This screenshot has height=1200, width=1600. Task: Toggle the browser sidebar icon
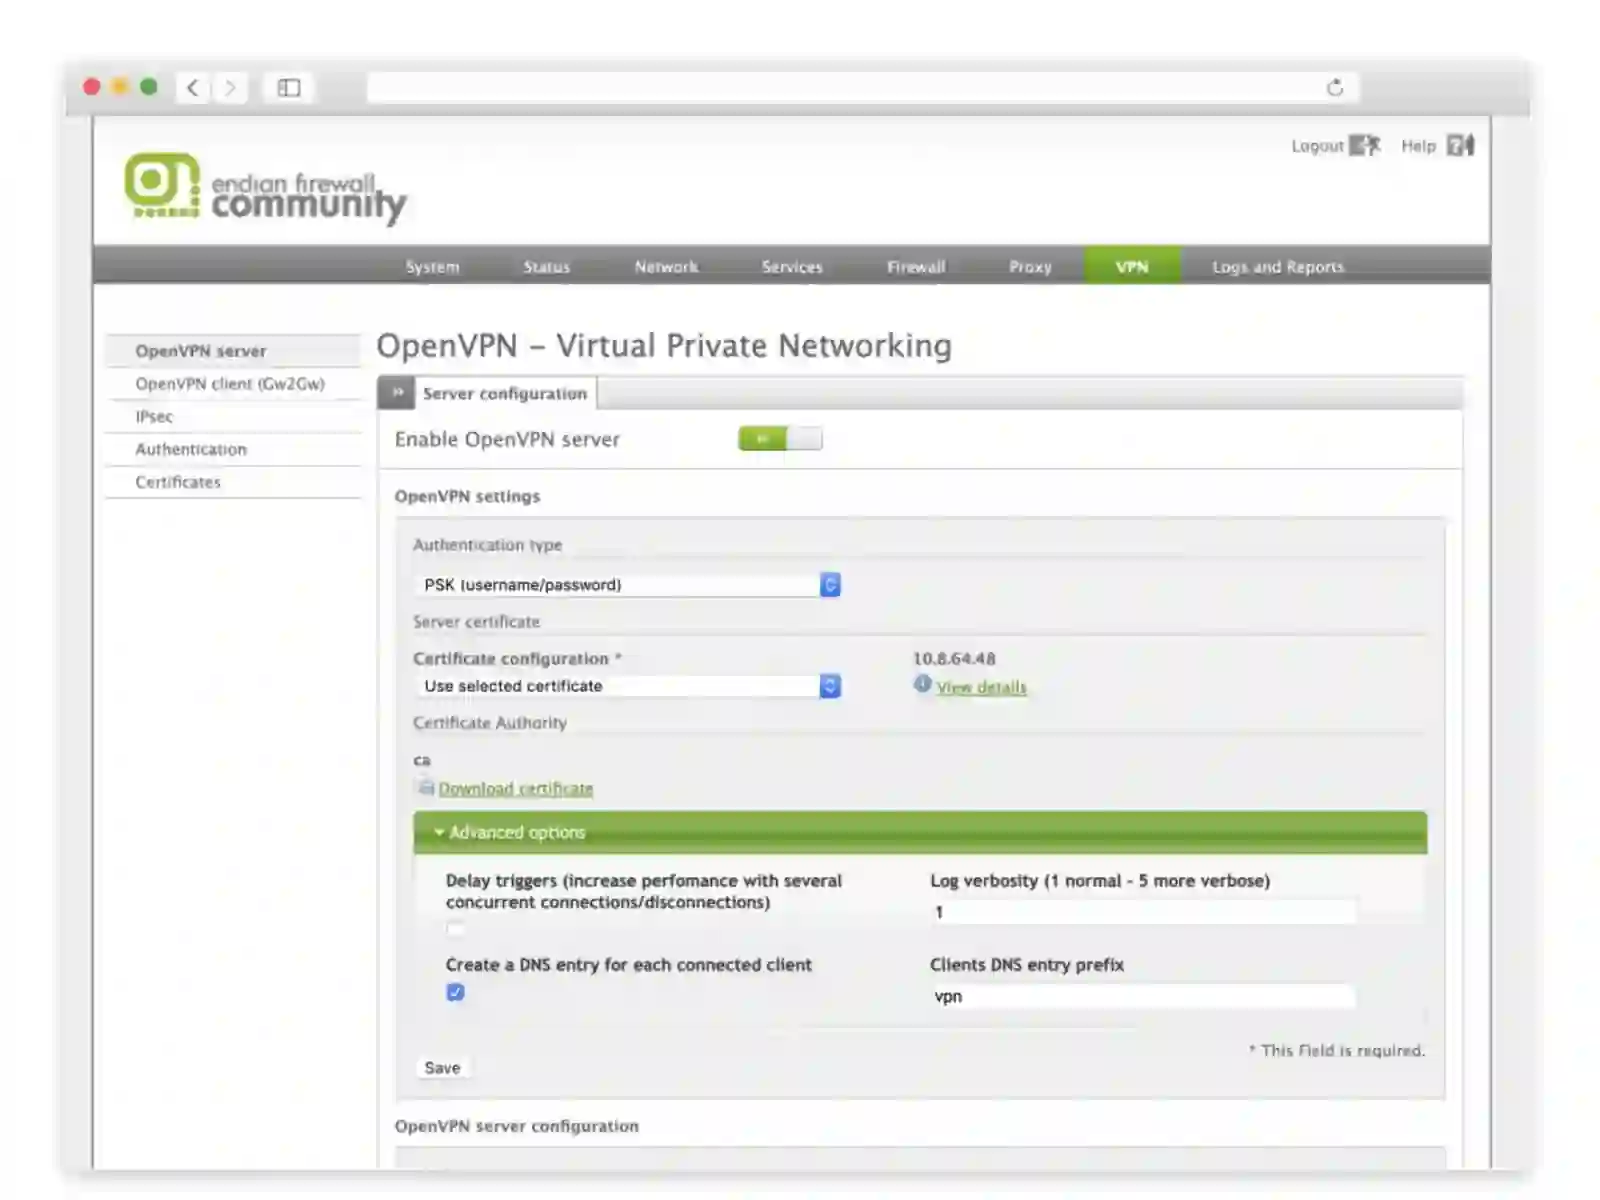[x=289, y=88]
